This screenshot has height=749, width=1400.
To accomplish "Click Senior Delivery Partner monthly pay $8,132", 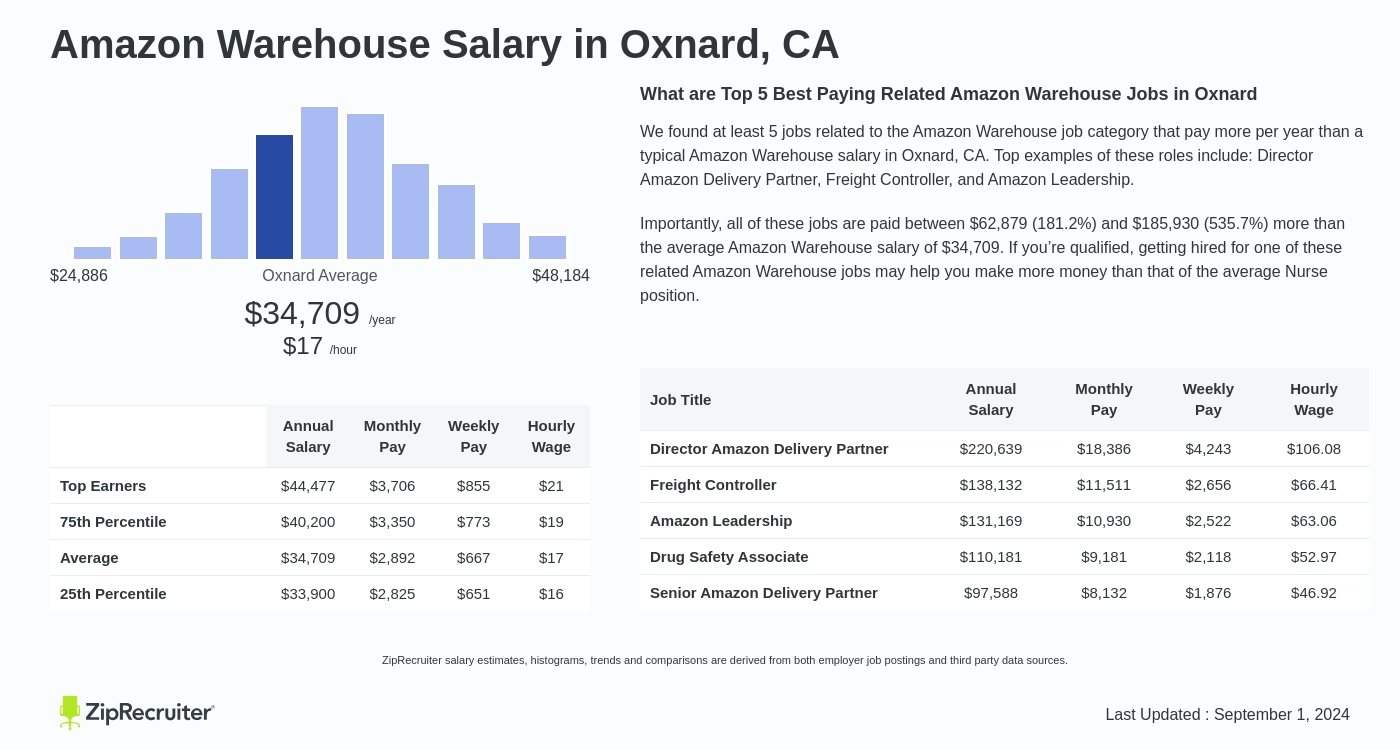I will [x=1104, y=593].
